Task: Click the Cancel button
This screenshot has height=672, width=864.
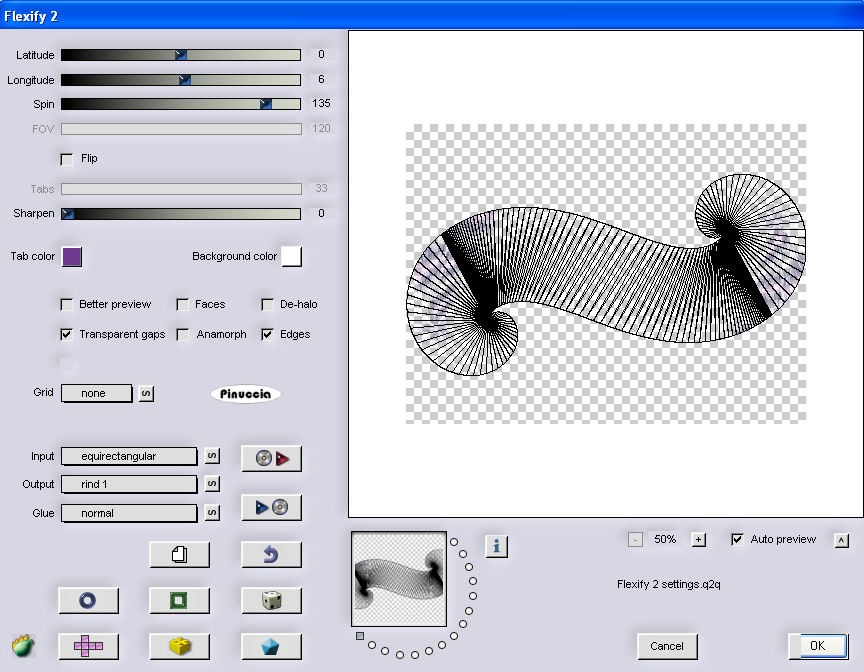Action: 667,646
